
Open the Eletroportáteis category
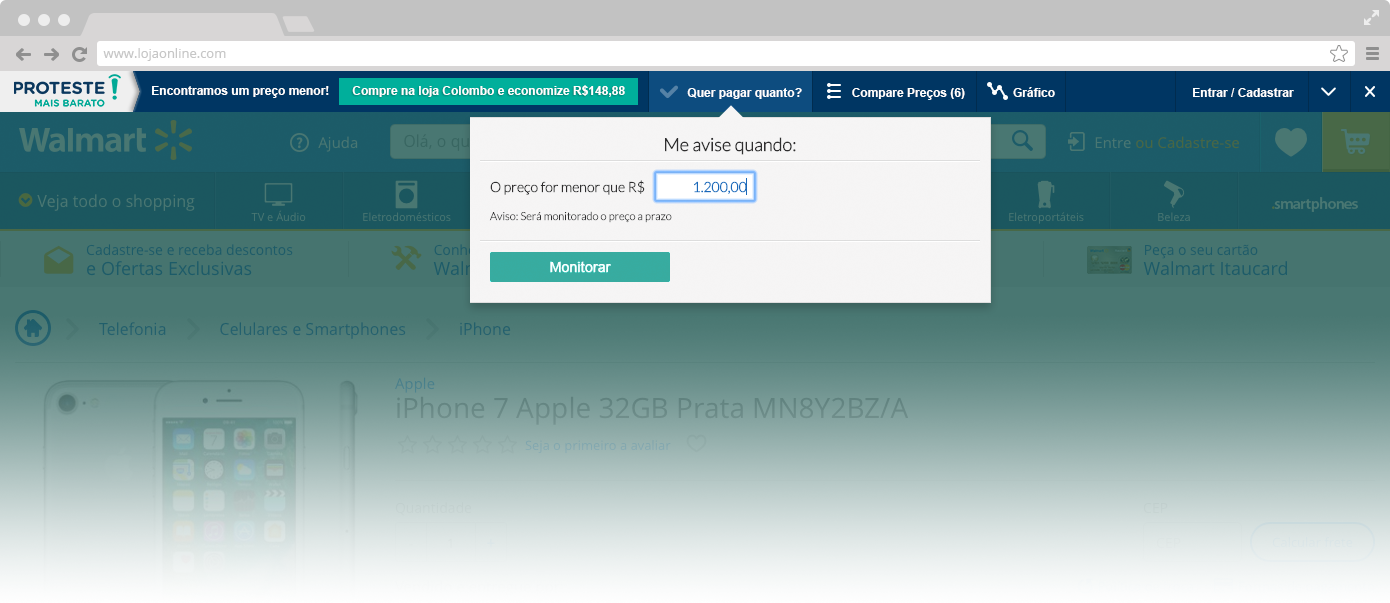pyautogui.click(x=1045, y=203)
